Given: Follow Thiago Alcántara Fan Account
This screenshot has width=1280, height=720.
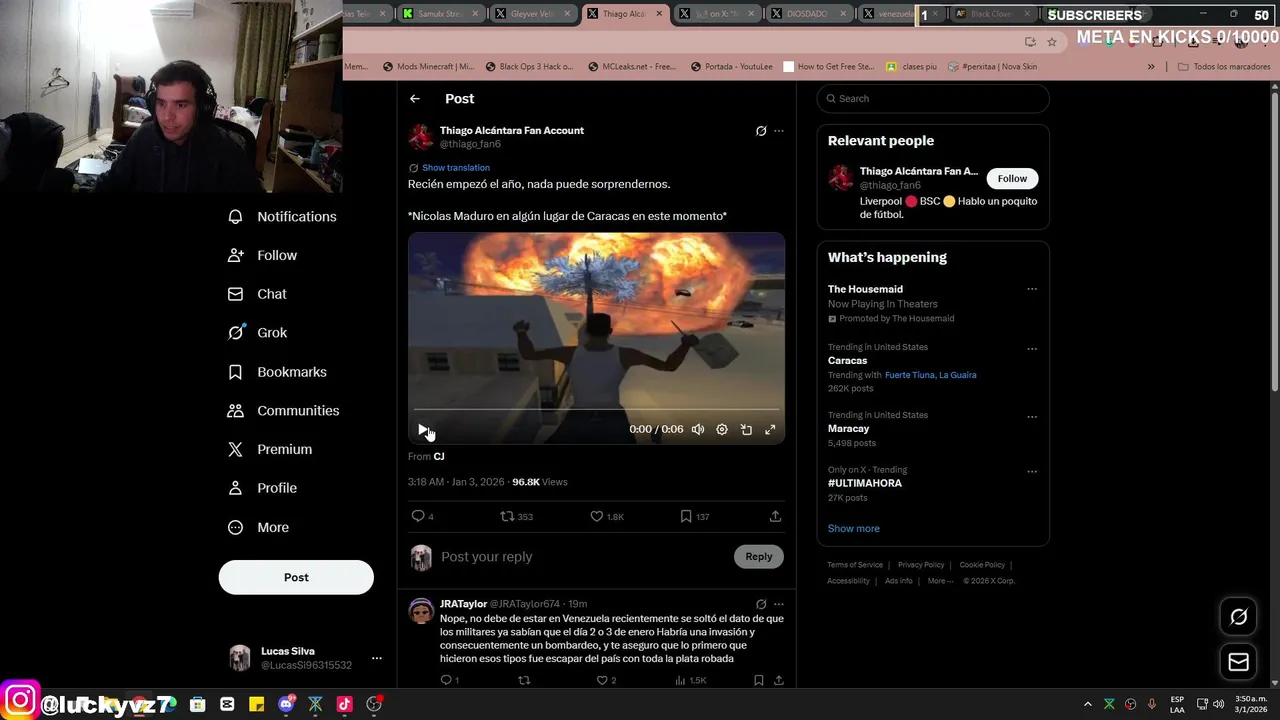Looking at the screenshot, I should tap(1012, 179).
